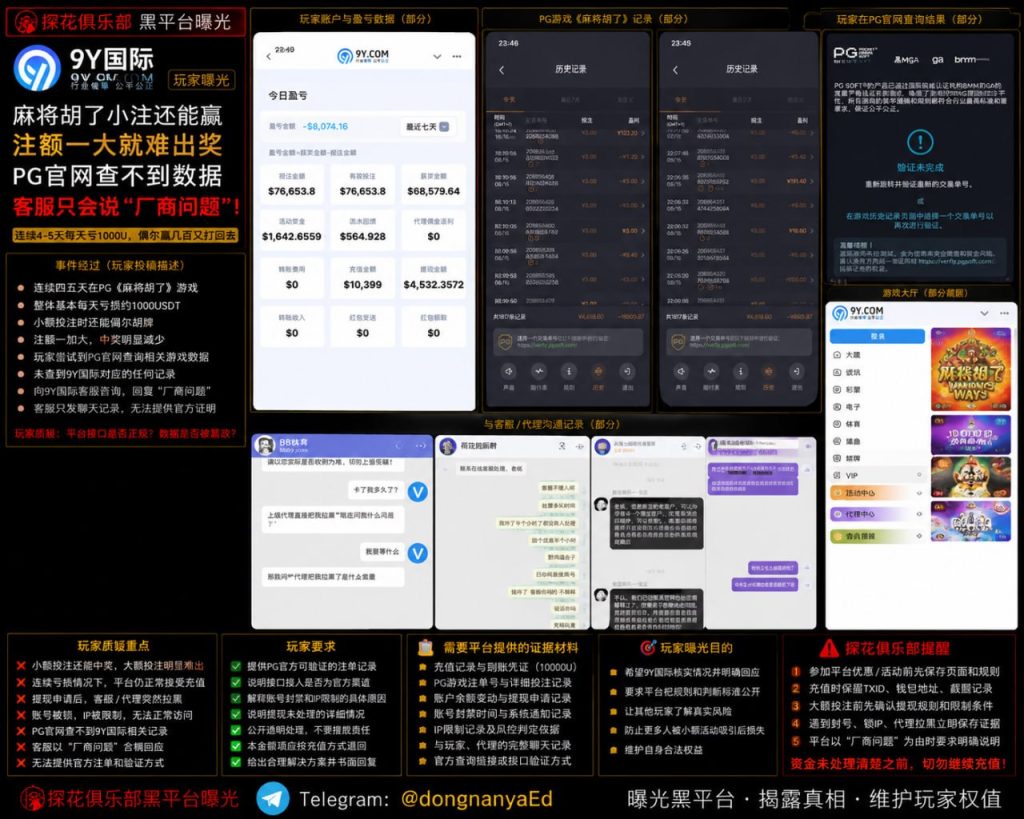
Task: Select the highlighted history icon on the 23:46 screen toolbar
Action: pyautogui.click(x=598, y=372)
